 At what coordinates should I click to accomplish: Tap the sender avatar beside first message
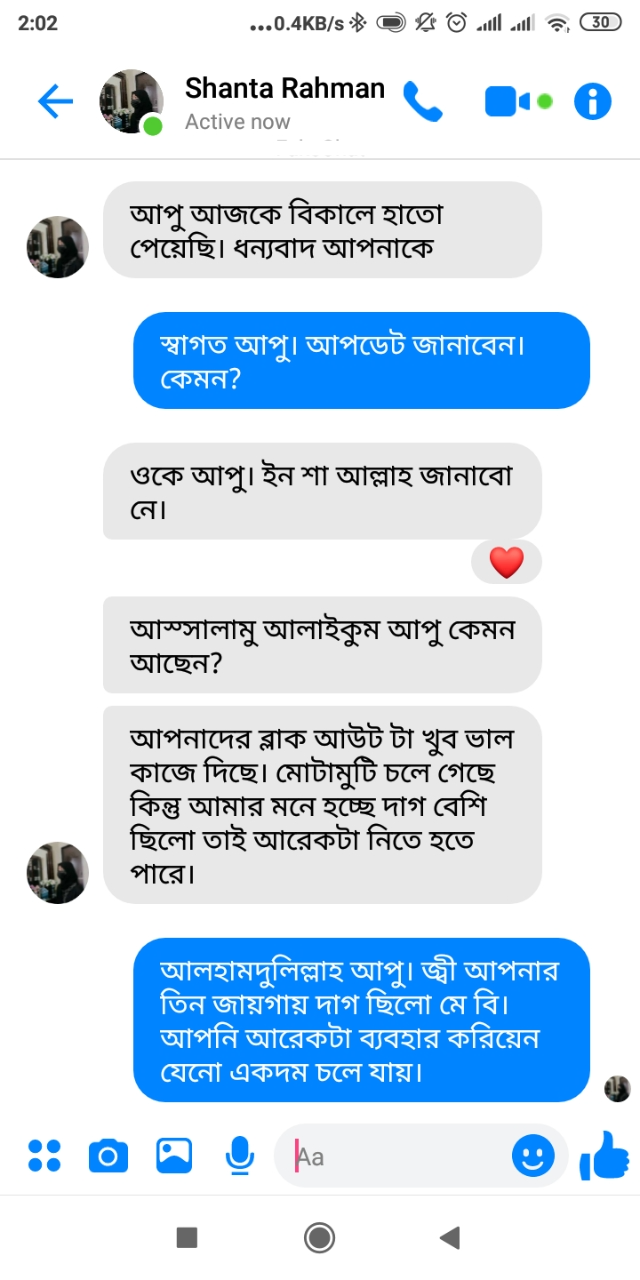pos(57,247)
